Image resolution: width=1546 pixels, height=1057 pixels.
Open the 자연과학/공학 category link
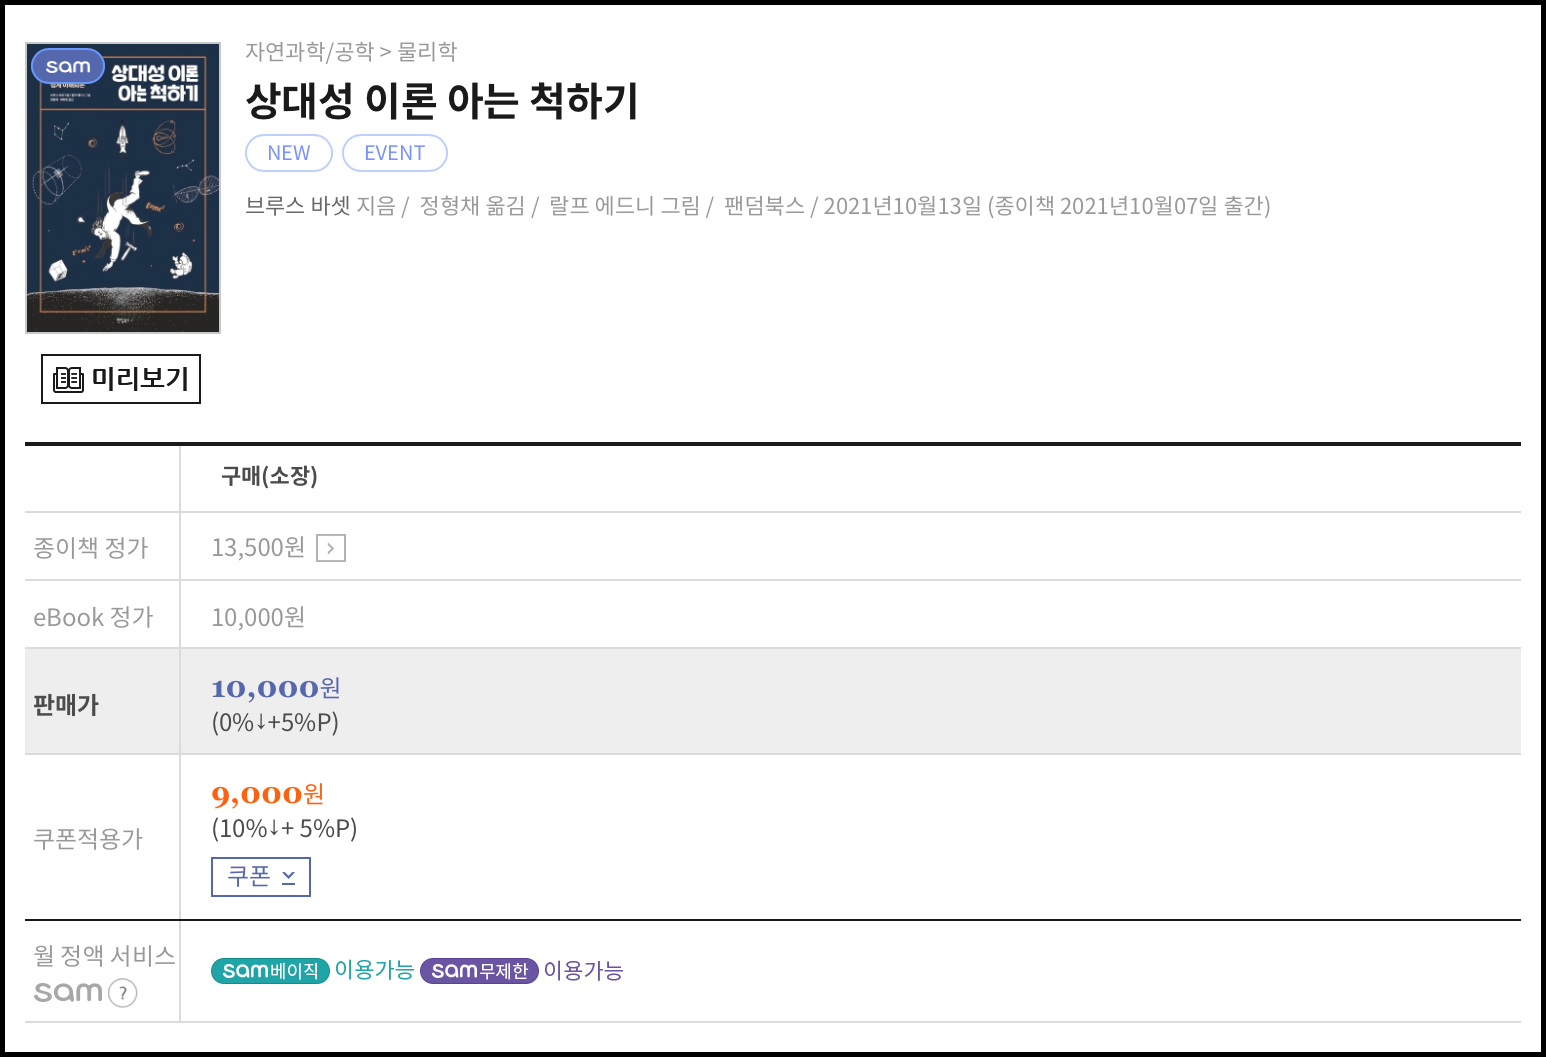[x=309, y=51]
